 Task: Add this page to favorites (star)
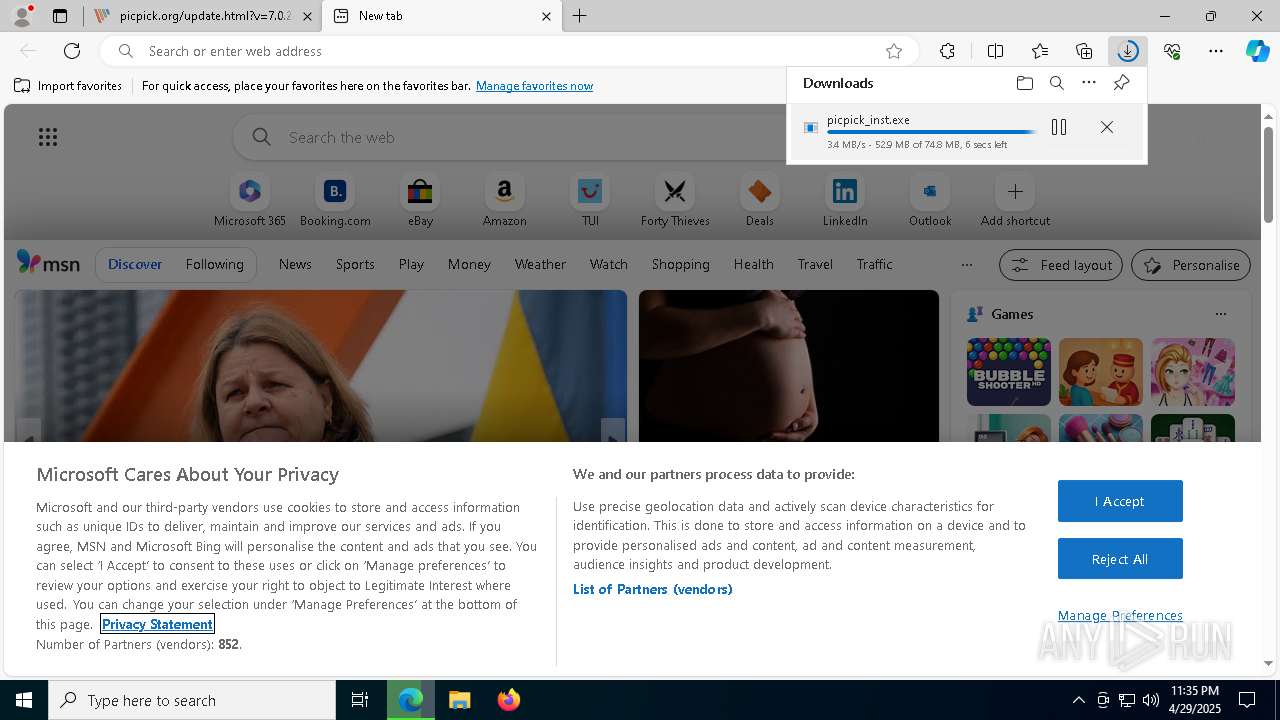pyautogui.click(x=894, y=51)
